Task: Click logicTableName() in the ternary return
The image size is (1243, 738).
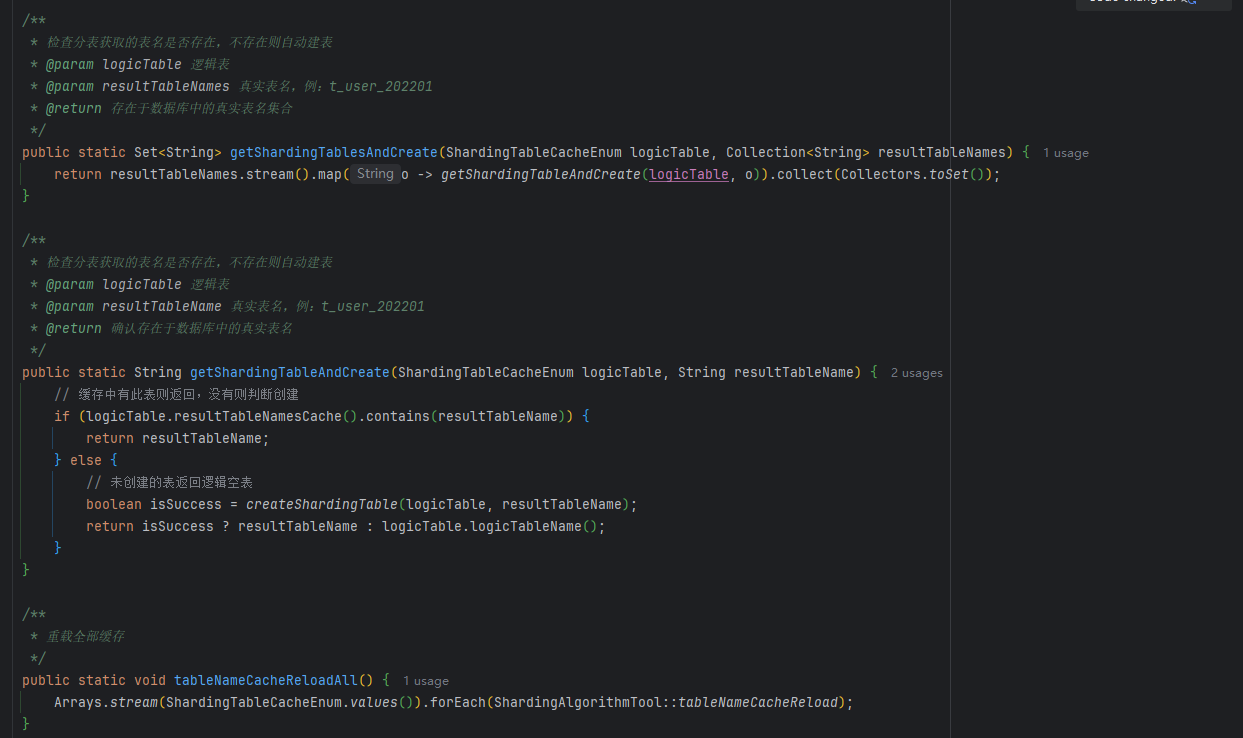Action: point(534,526)
